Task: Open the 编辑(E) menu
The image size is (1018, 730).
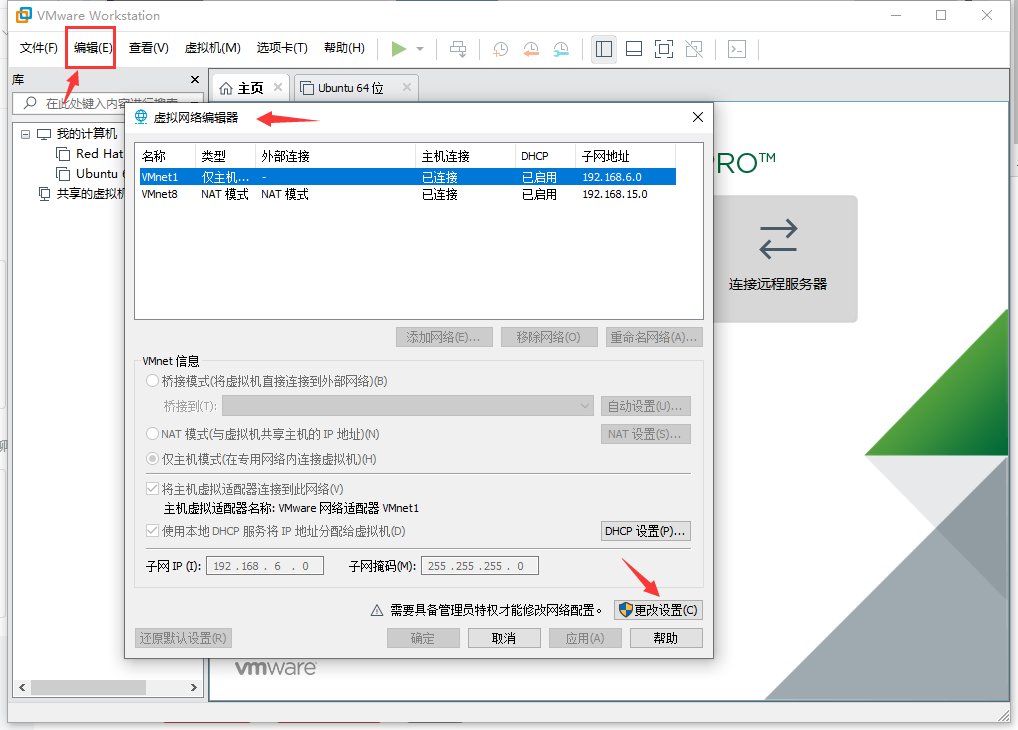Action: (x=93, y=48)
